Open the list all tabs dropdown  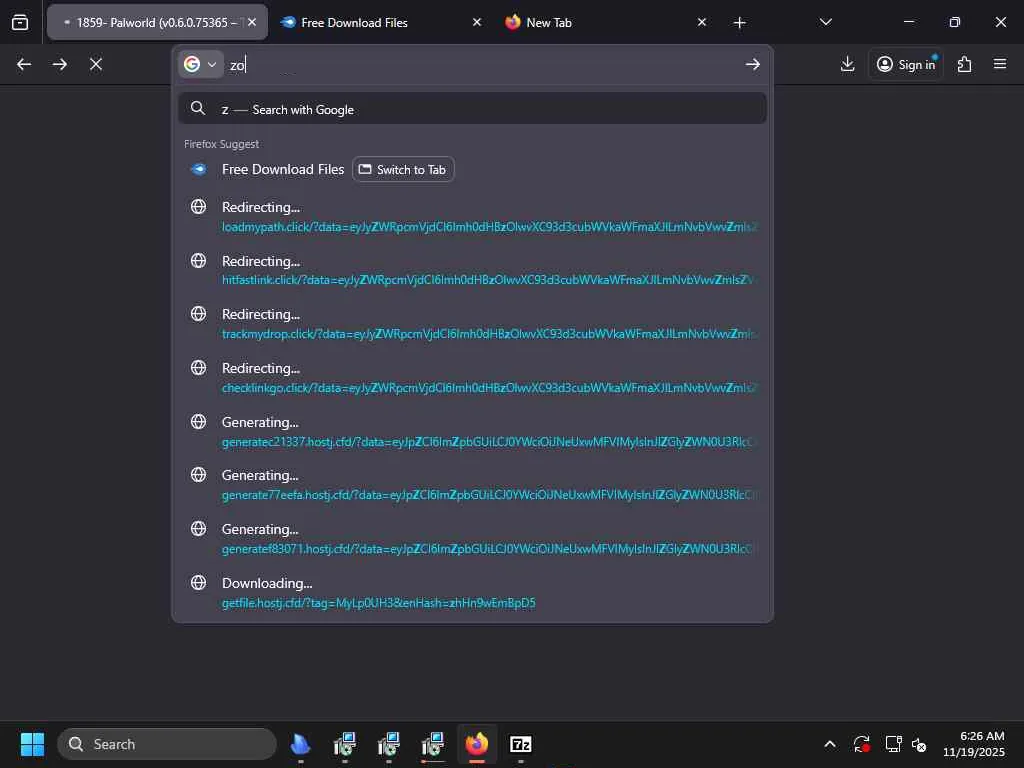(x=825, y=23)
